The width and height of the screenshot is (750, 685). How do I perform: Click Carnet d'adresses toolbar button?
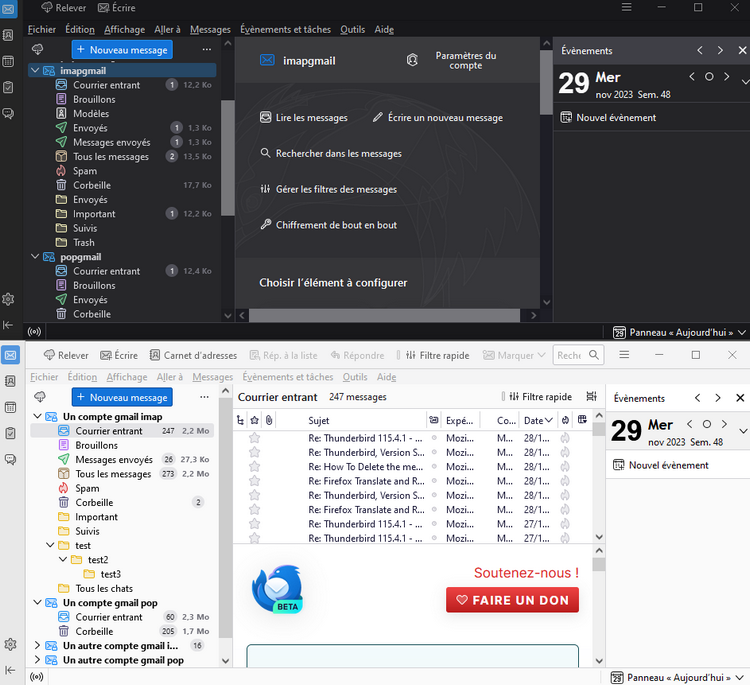pos(193,355)
